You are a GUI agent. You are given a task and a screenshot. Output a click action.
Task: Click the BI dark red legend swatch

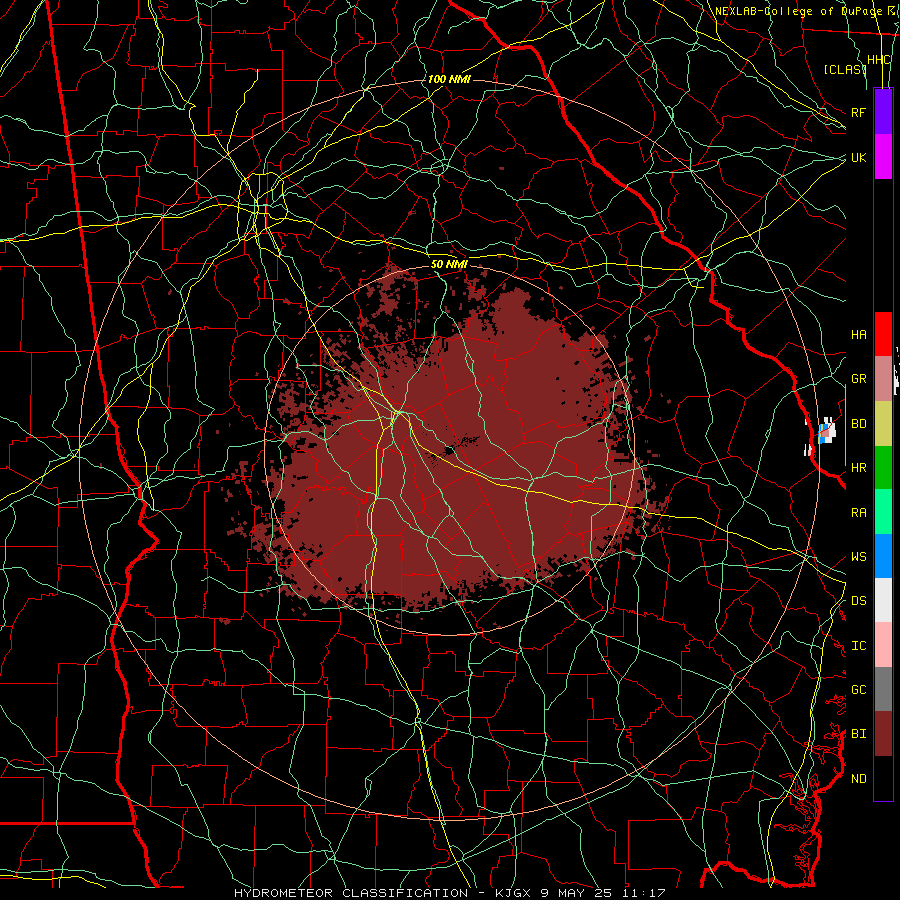pyautogui.click(x=883, y=733)
